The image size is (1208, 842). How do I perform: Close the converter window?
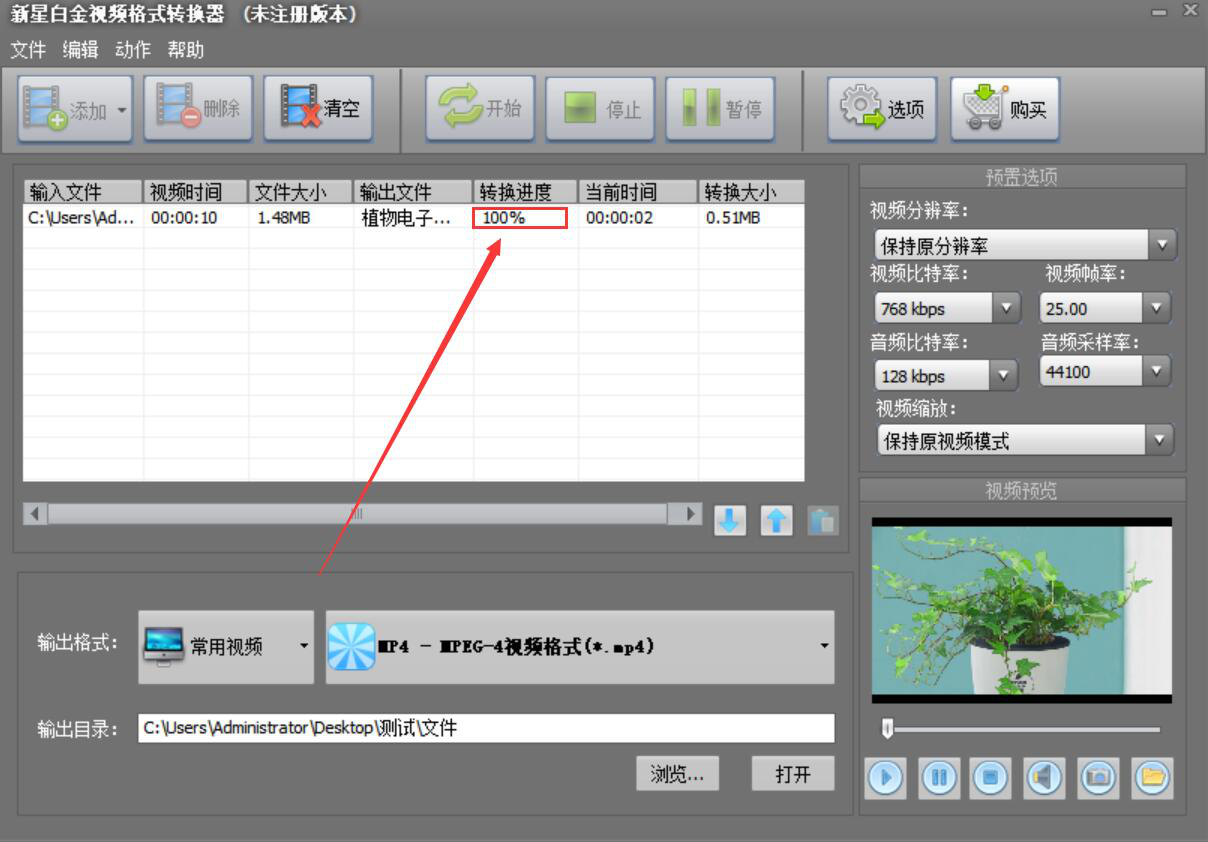[1190, 11]
